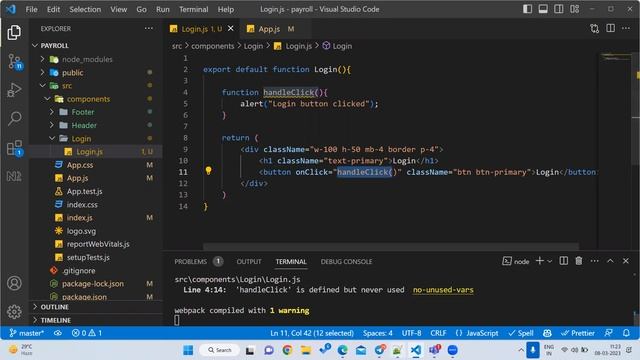
Task: Kill terminal with trash icon
Action: (x=579, y=261)
